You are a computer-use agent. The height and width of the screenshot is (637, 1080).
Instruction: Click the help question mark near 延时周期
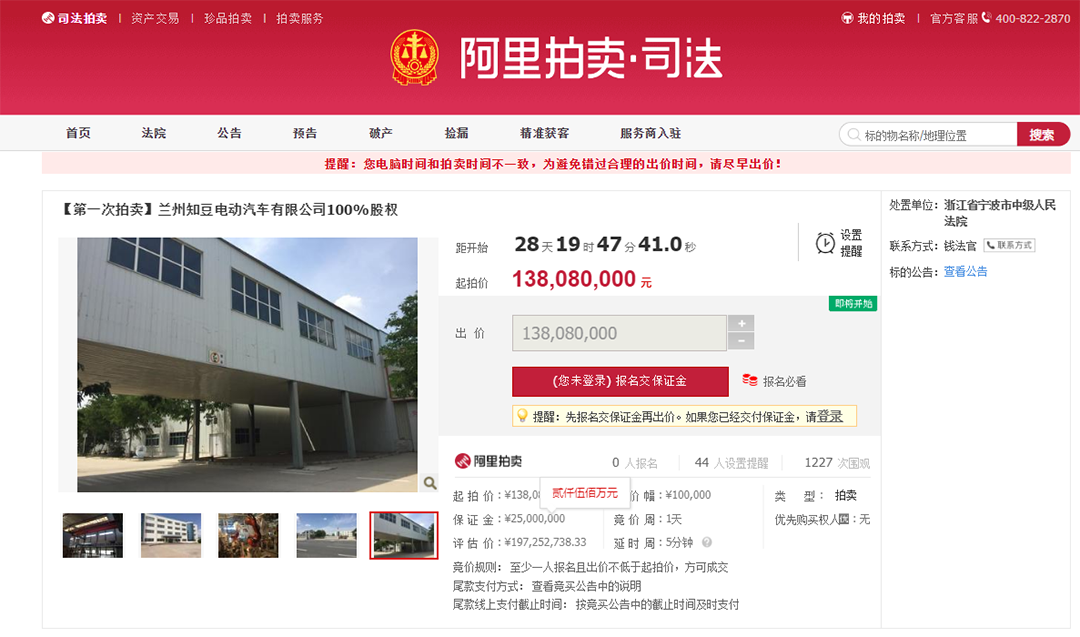pos(707,542)
